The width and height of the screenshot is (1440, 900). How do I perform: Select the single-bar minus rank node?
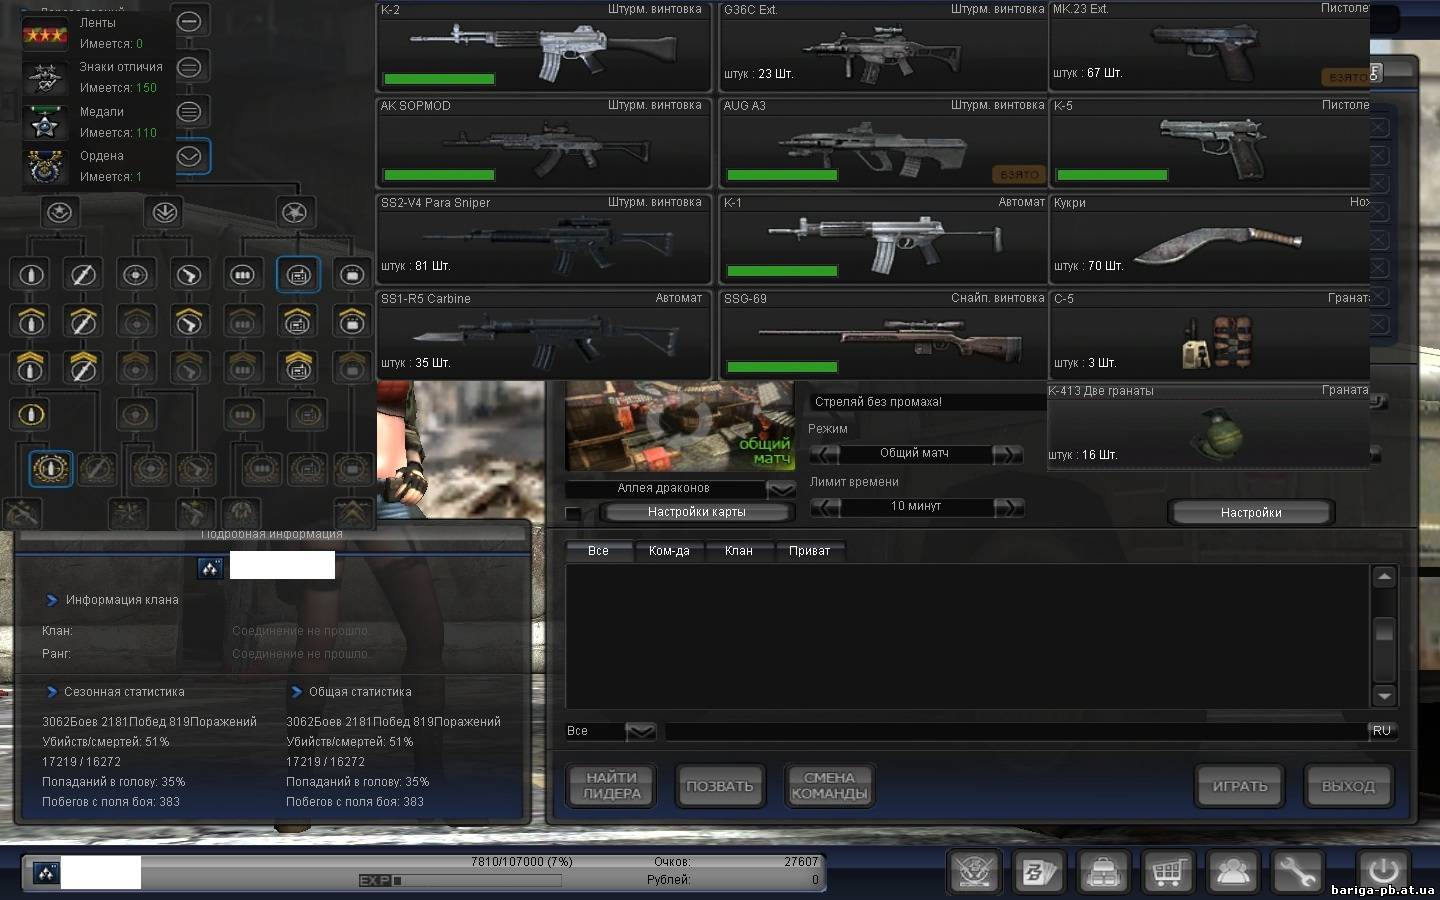[x=189, y=21]
